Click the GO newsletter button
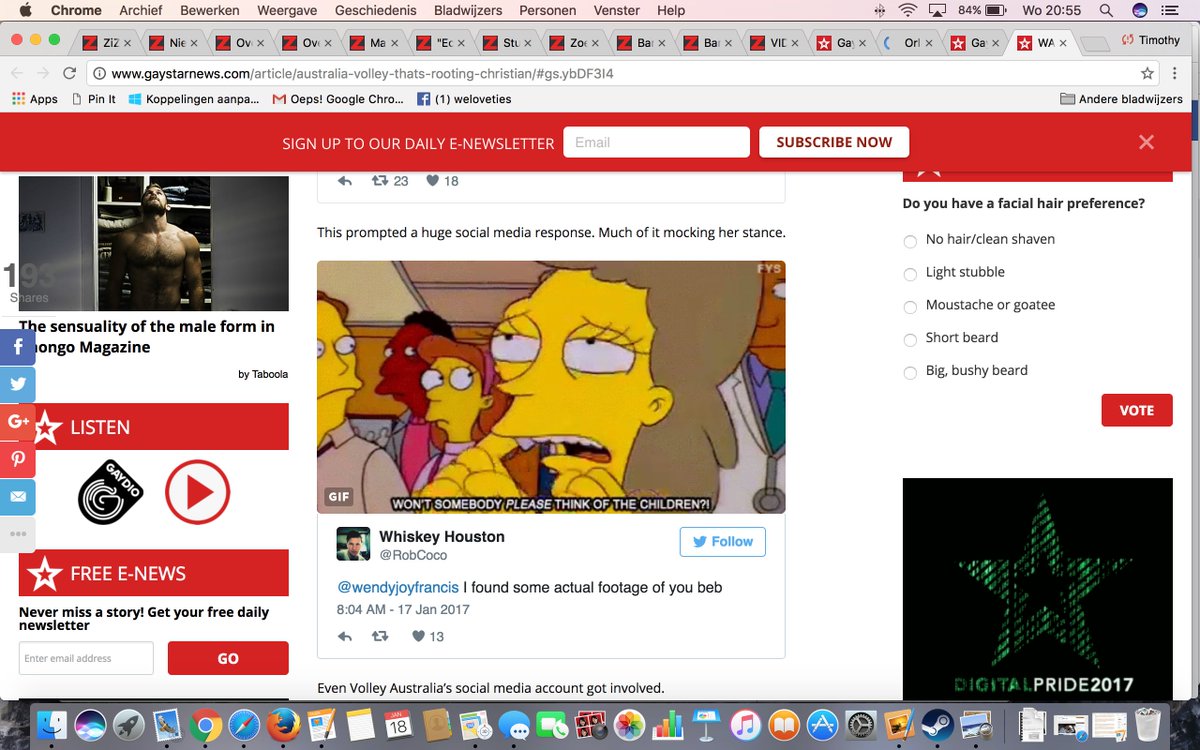1200x750 pixels. click(x=228, y=658)
